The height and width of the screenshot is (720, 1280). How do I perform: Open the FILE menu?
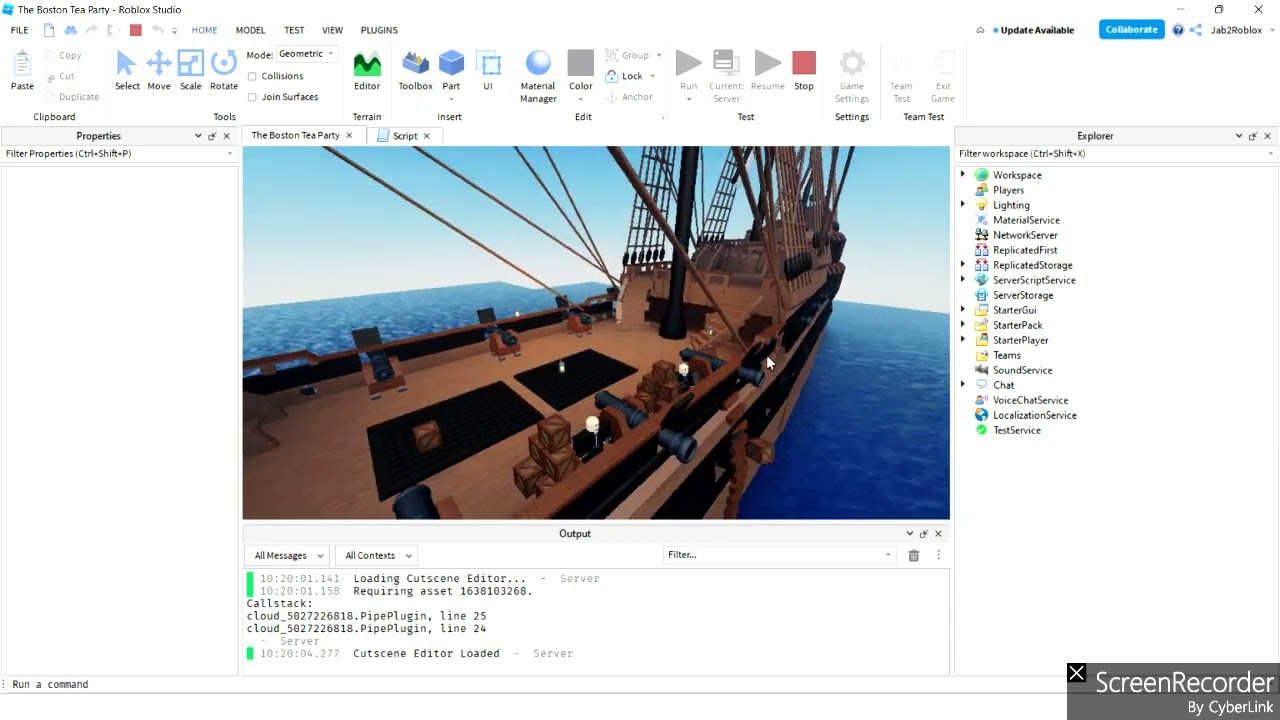[x=19, y=30]
